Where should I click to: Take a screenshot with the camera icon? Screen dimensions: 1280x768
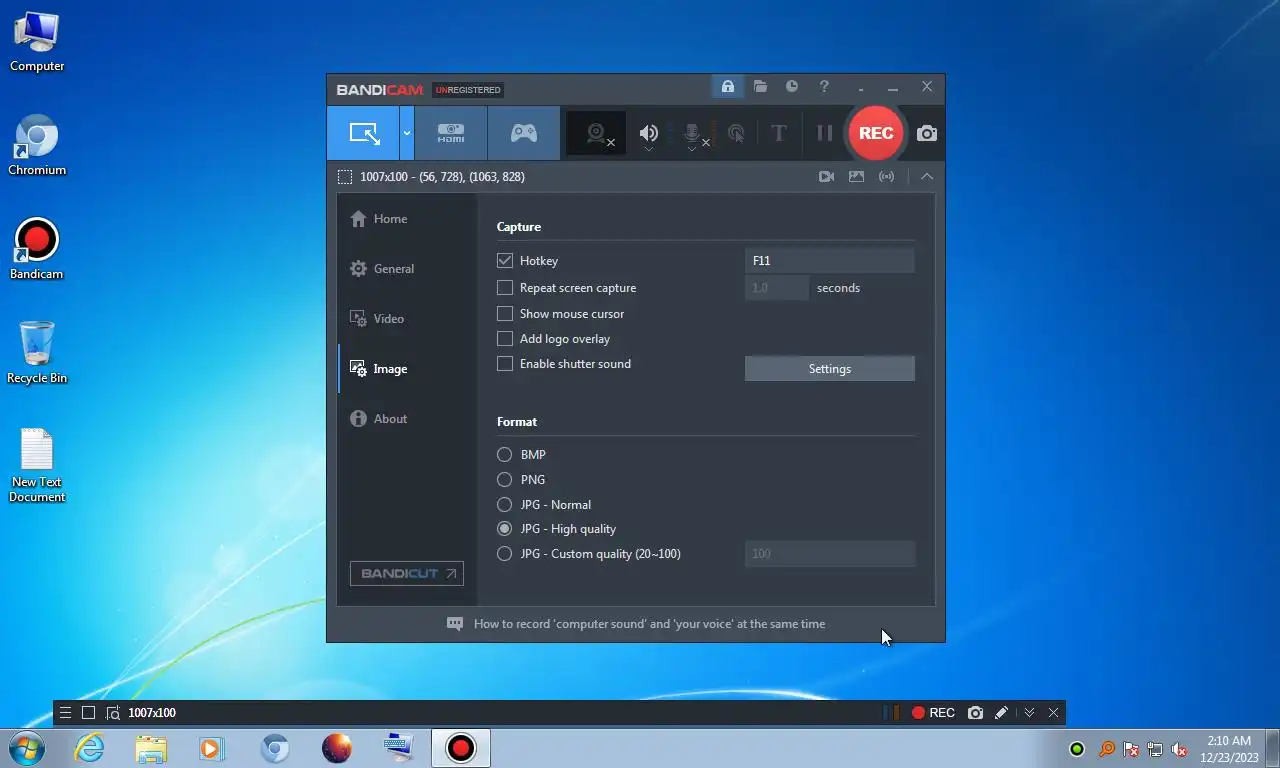point(927,133)
